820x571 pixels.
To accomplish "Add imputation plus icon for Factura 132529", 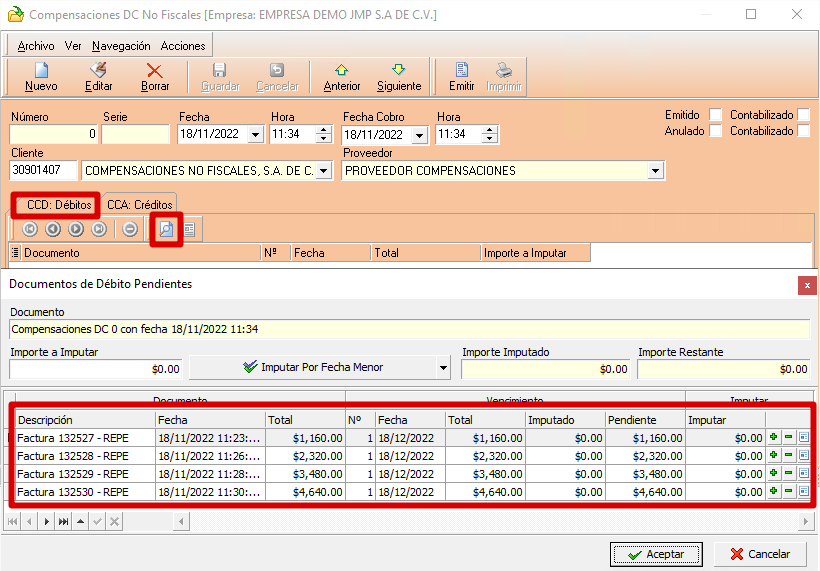I will pos(773,473).
